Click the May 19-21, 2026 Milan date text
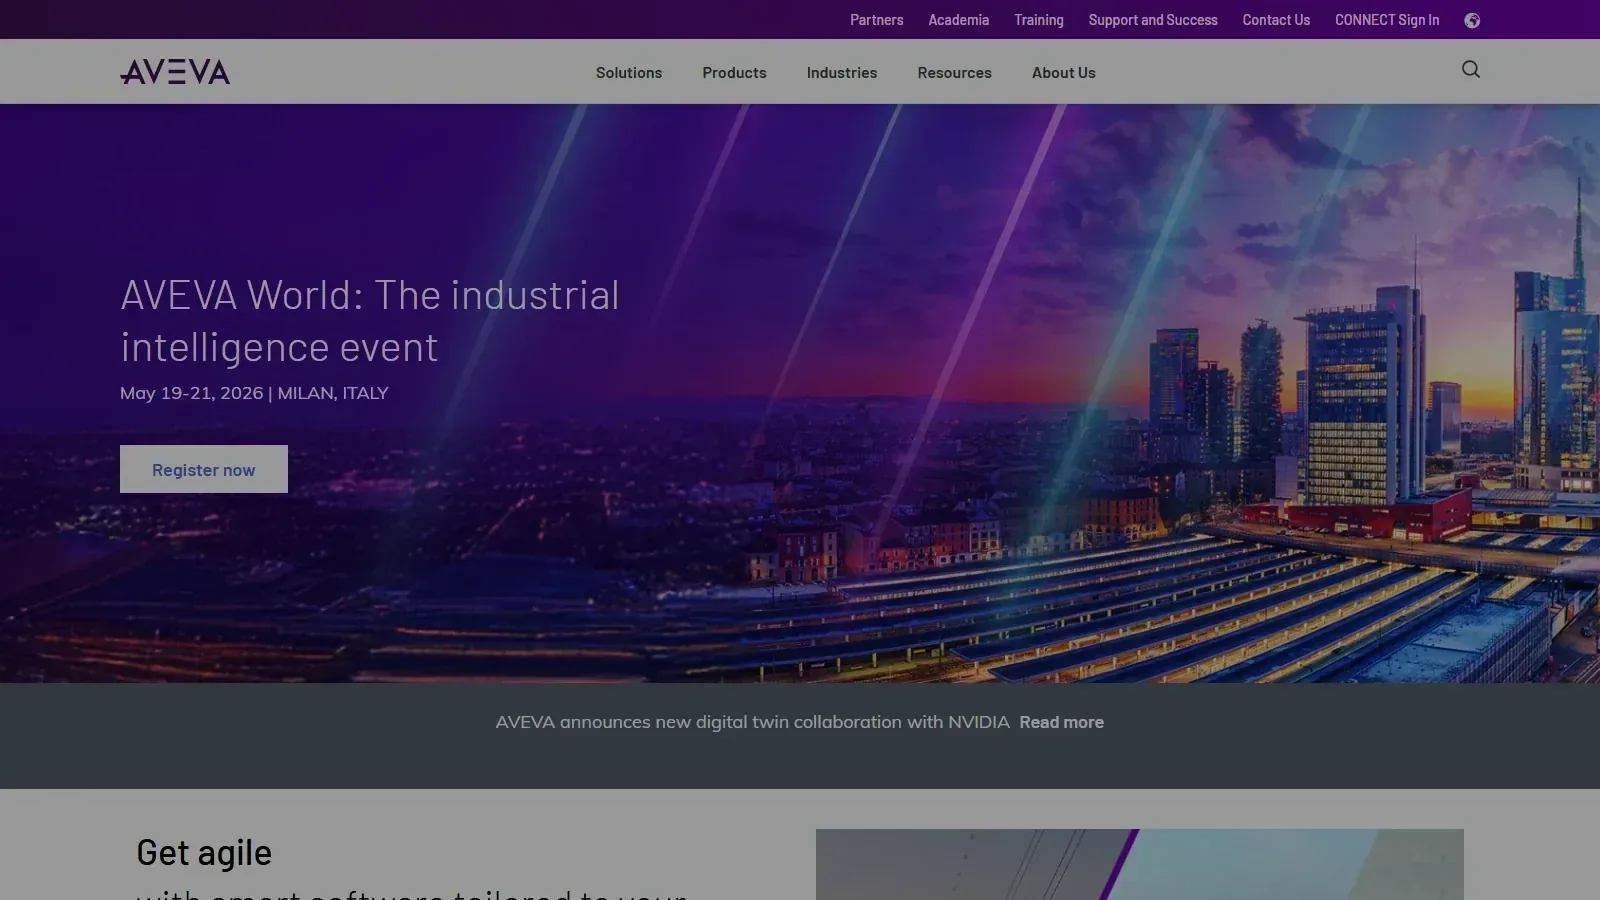 (x=254, y=393)
